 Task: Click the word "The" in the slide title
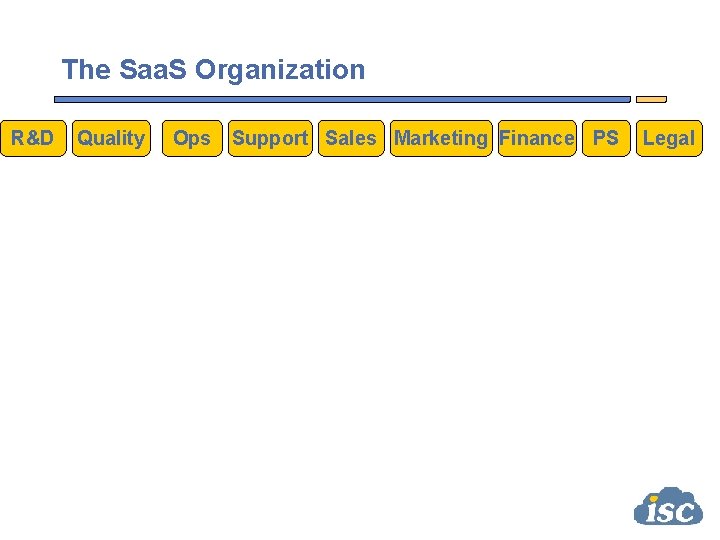[x=86, y=70]
